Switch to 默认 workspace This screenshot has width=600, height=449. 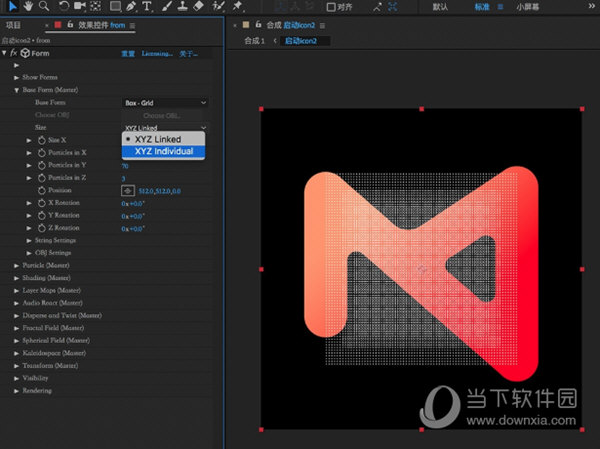[440, 7]
